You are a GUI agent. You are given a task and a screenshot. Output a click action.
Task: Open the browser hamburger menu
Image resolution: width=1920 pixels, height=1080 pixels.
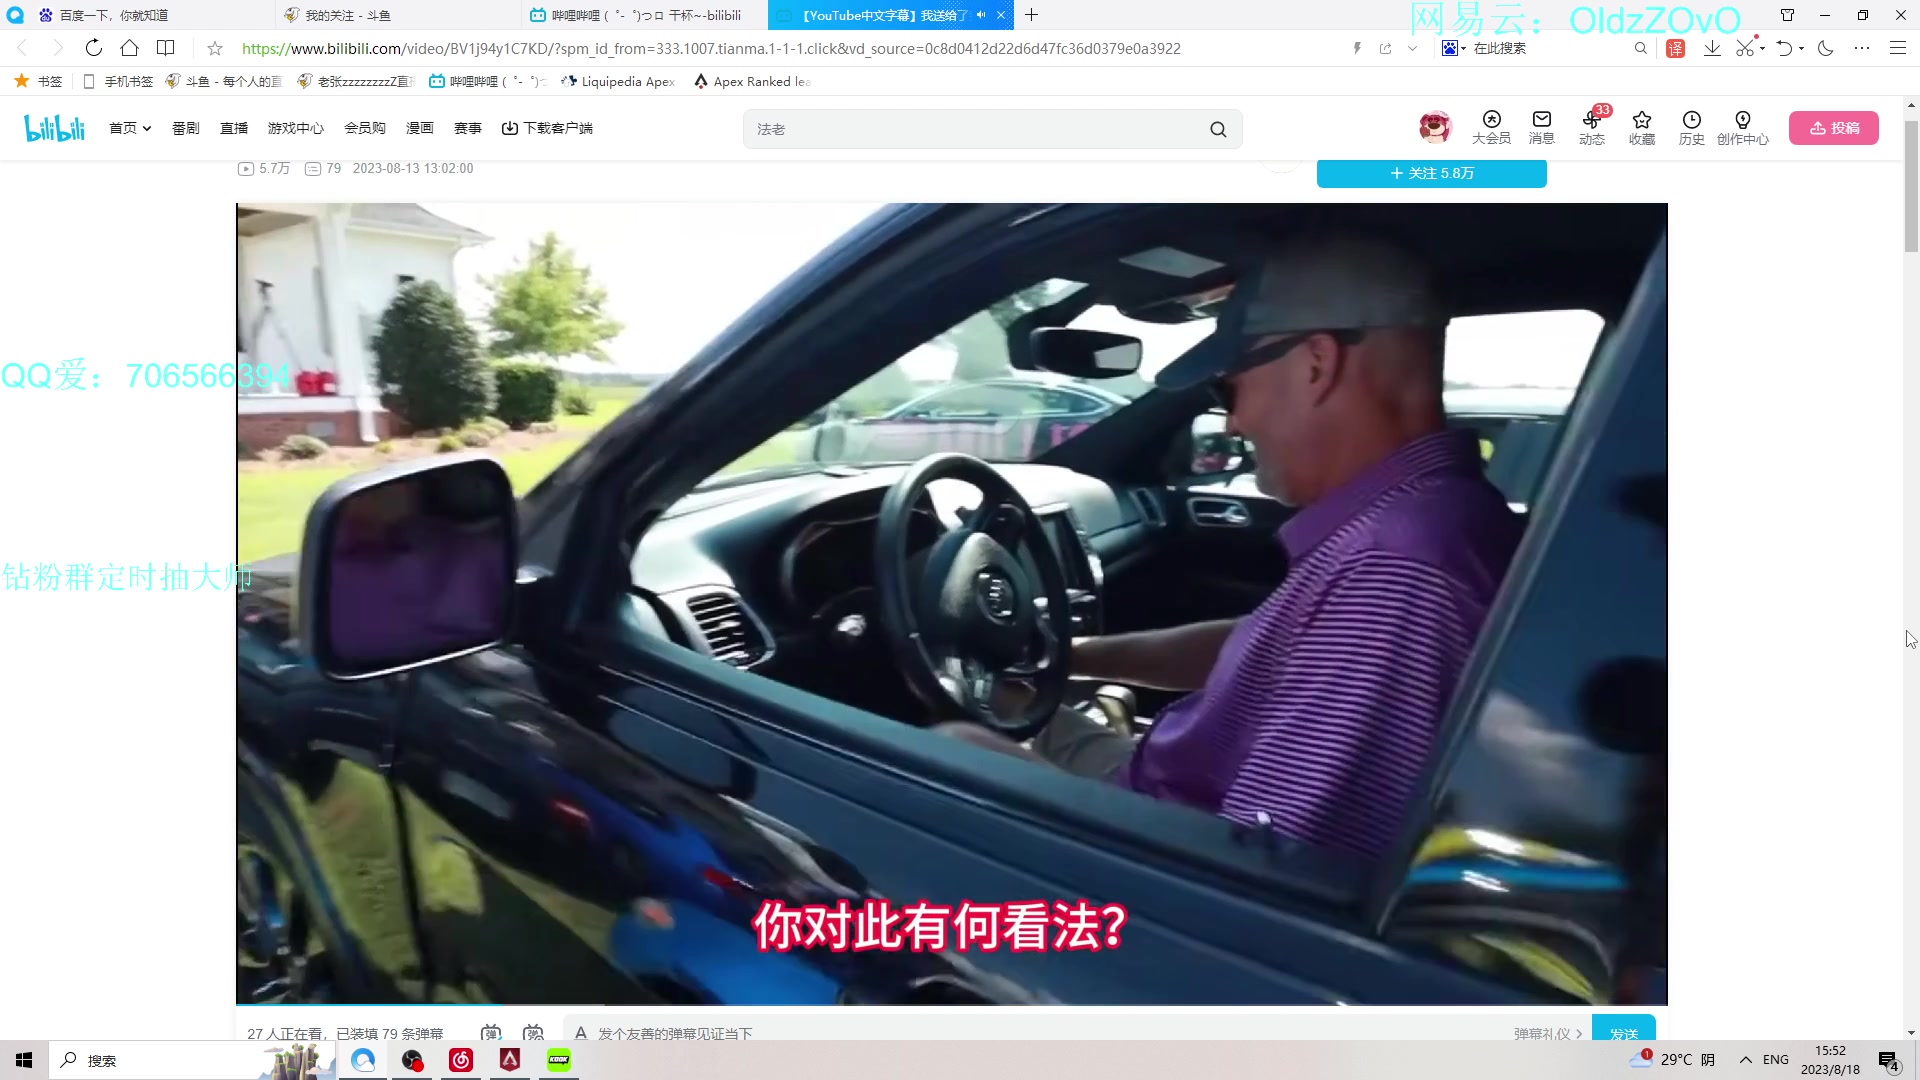pos(1897,48)
